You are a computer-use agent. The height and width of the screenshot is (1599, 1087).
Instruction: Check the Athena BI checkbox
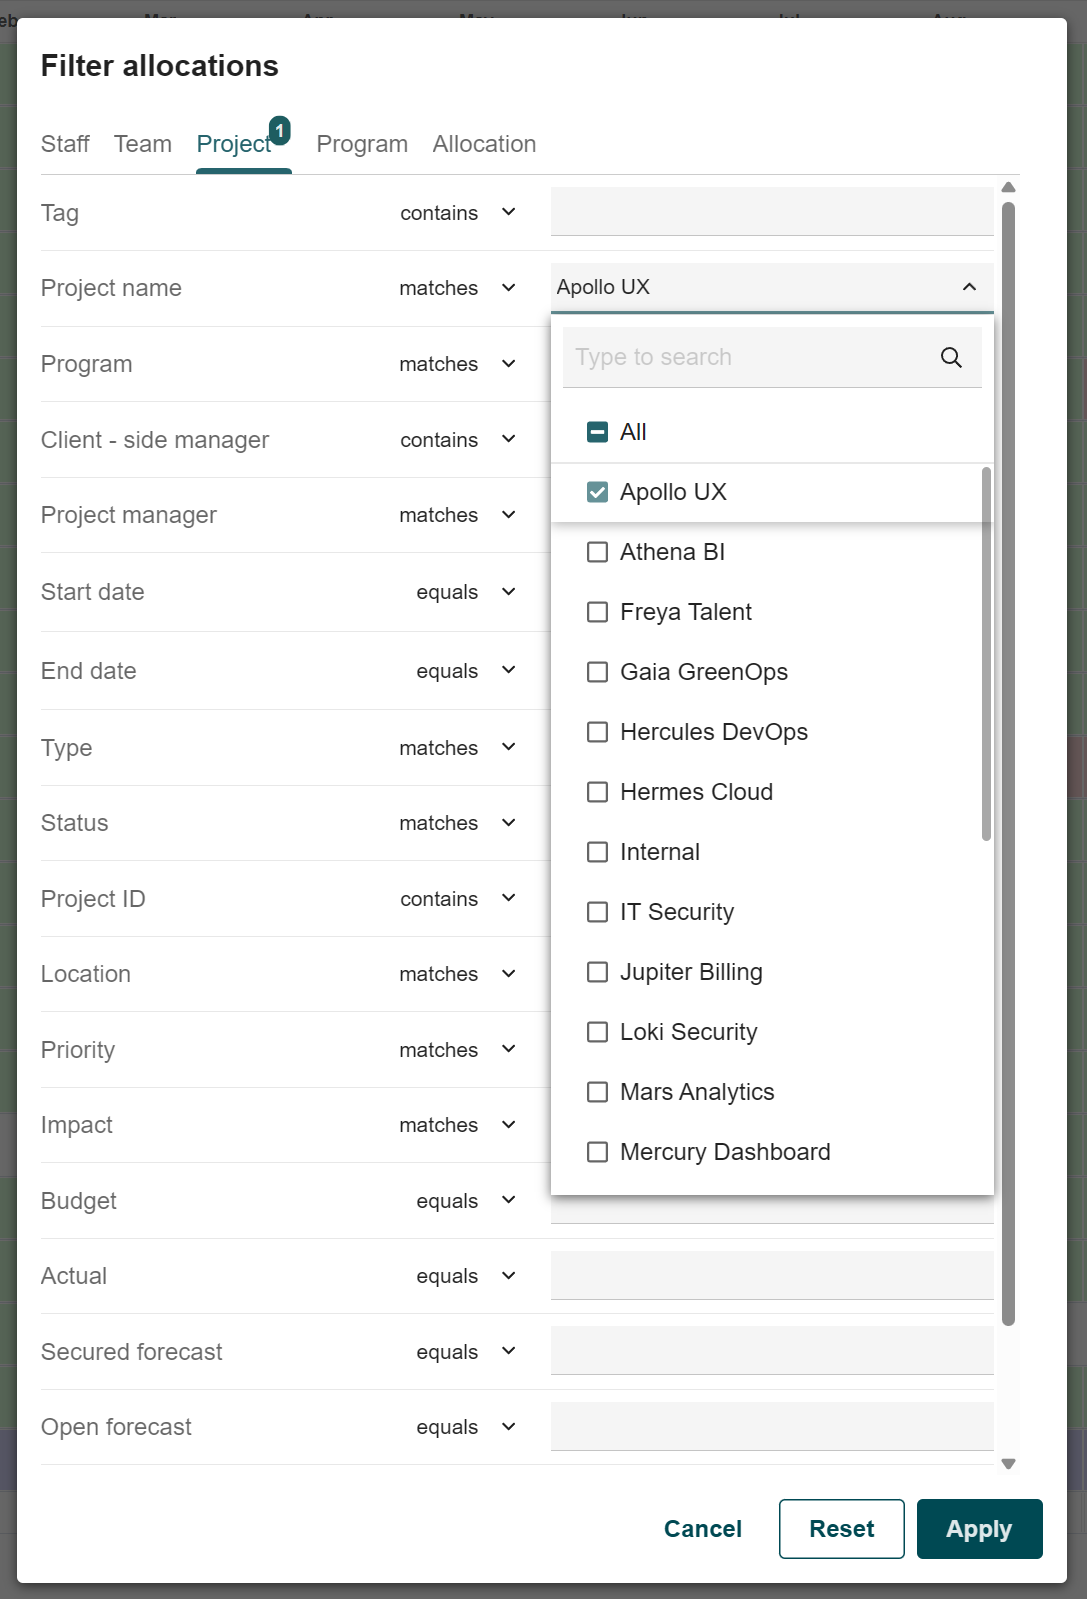coord(597,552)
